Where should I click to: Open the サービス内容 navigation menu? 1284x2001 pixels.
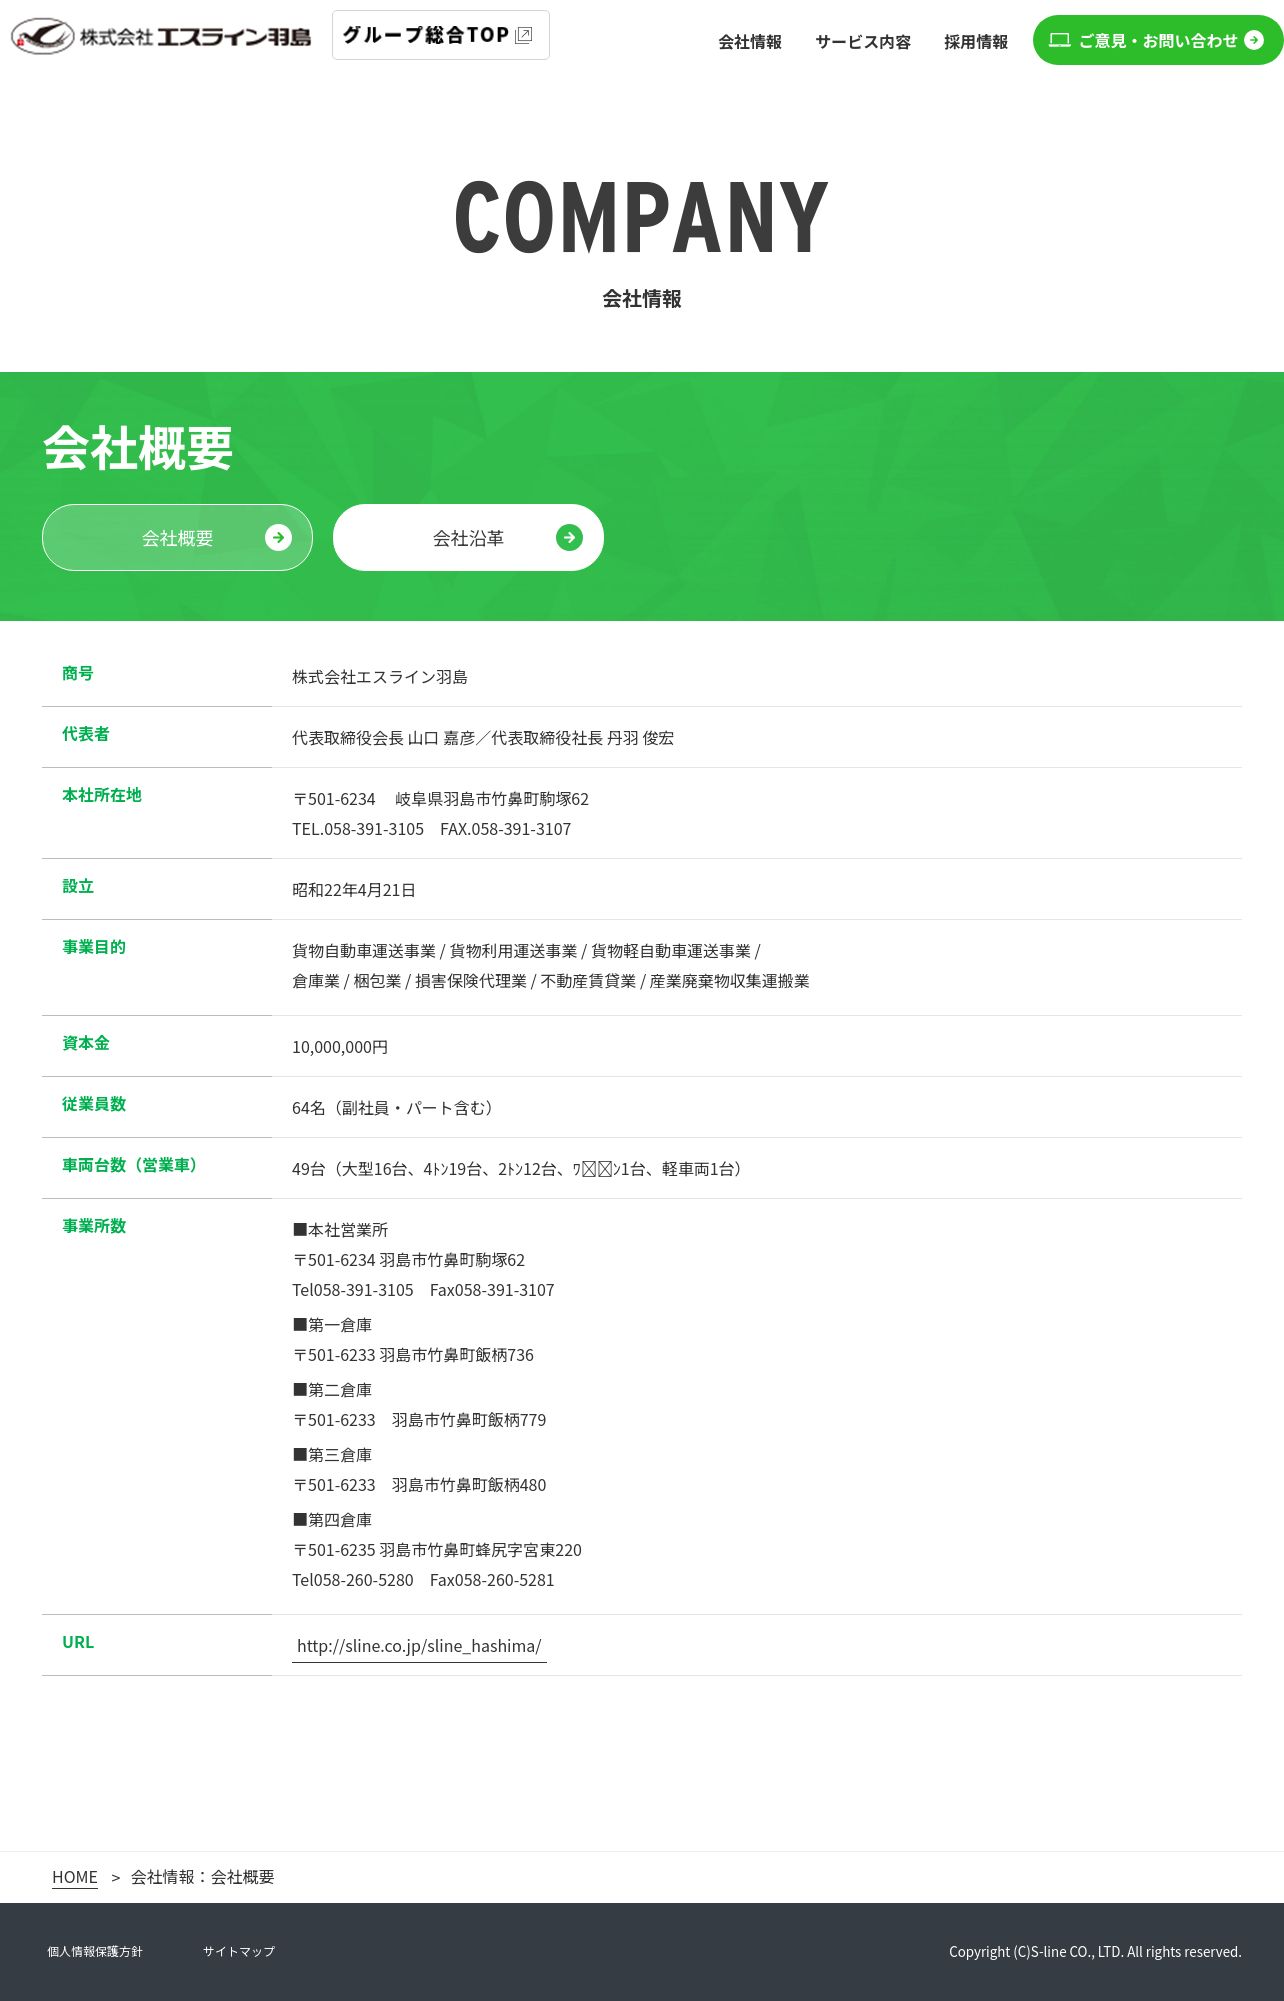[x=863, y=42]
